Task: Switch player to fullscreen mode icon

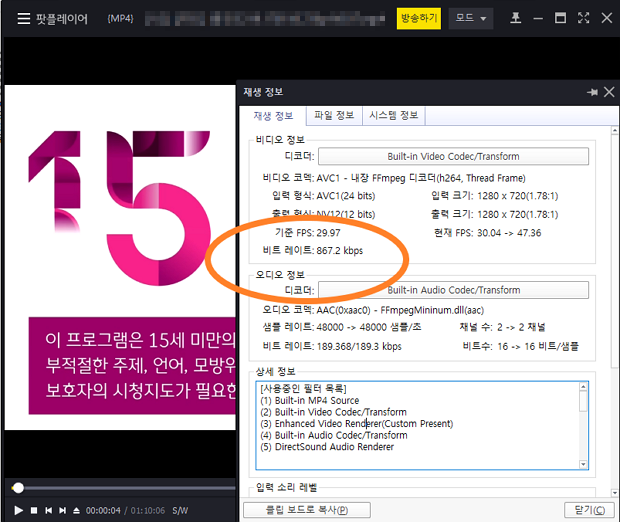Action: coord(584,18)
